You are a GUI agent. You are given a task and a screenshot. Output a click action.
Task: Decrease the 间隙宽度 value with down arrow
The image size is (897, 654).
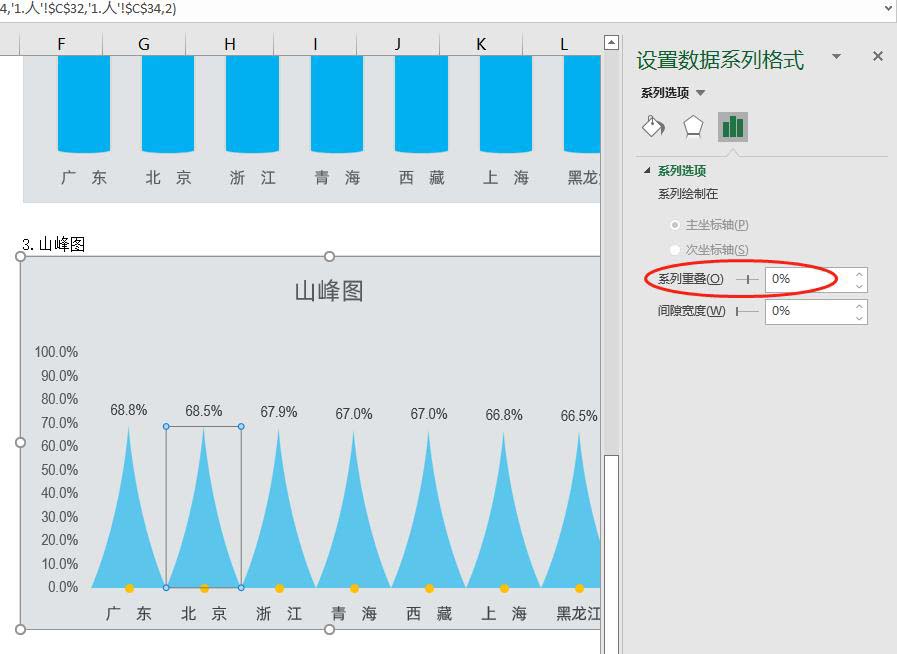859,318
